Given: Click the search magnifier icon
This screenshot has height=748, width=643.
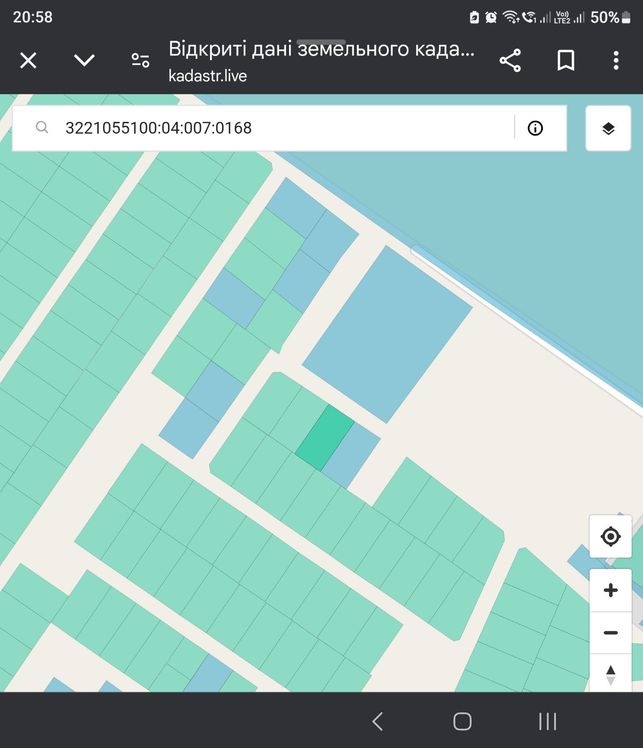Looking at the screenshot, I should pyautogui.click(x=42, y=127).
